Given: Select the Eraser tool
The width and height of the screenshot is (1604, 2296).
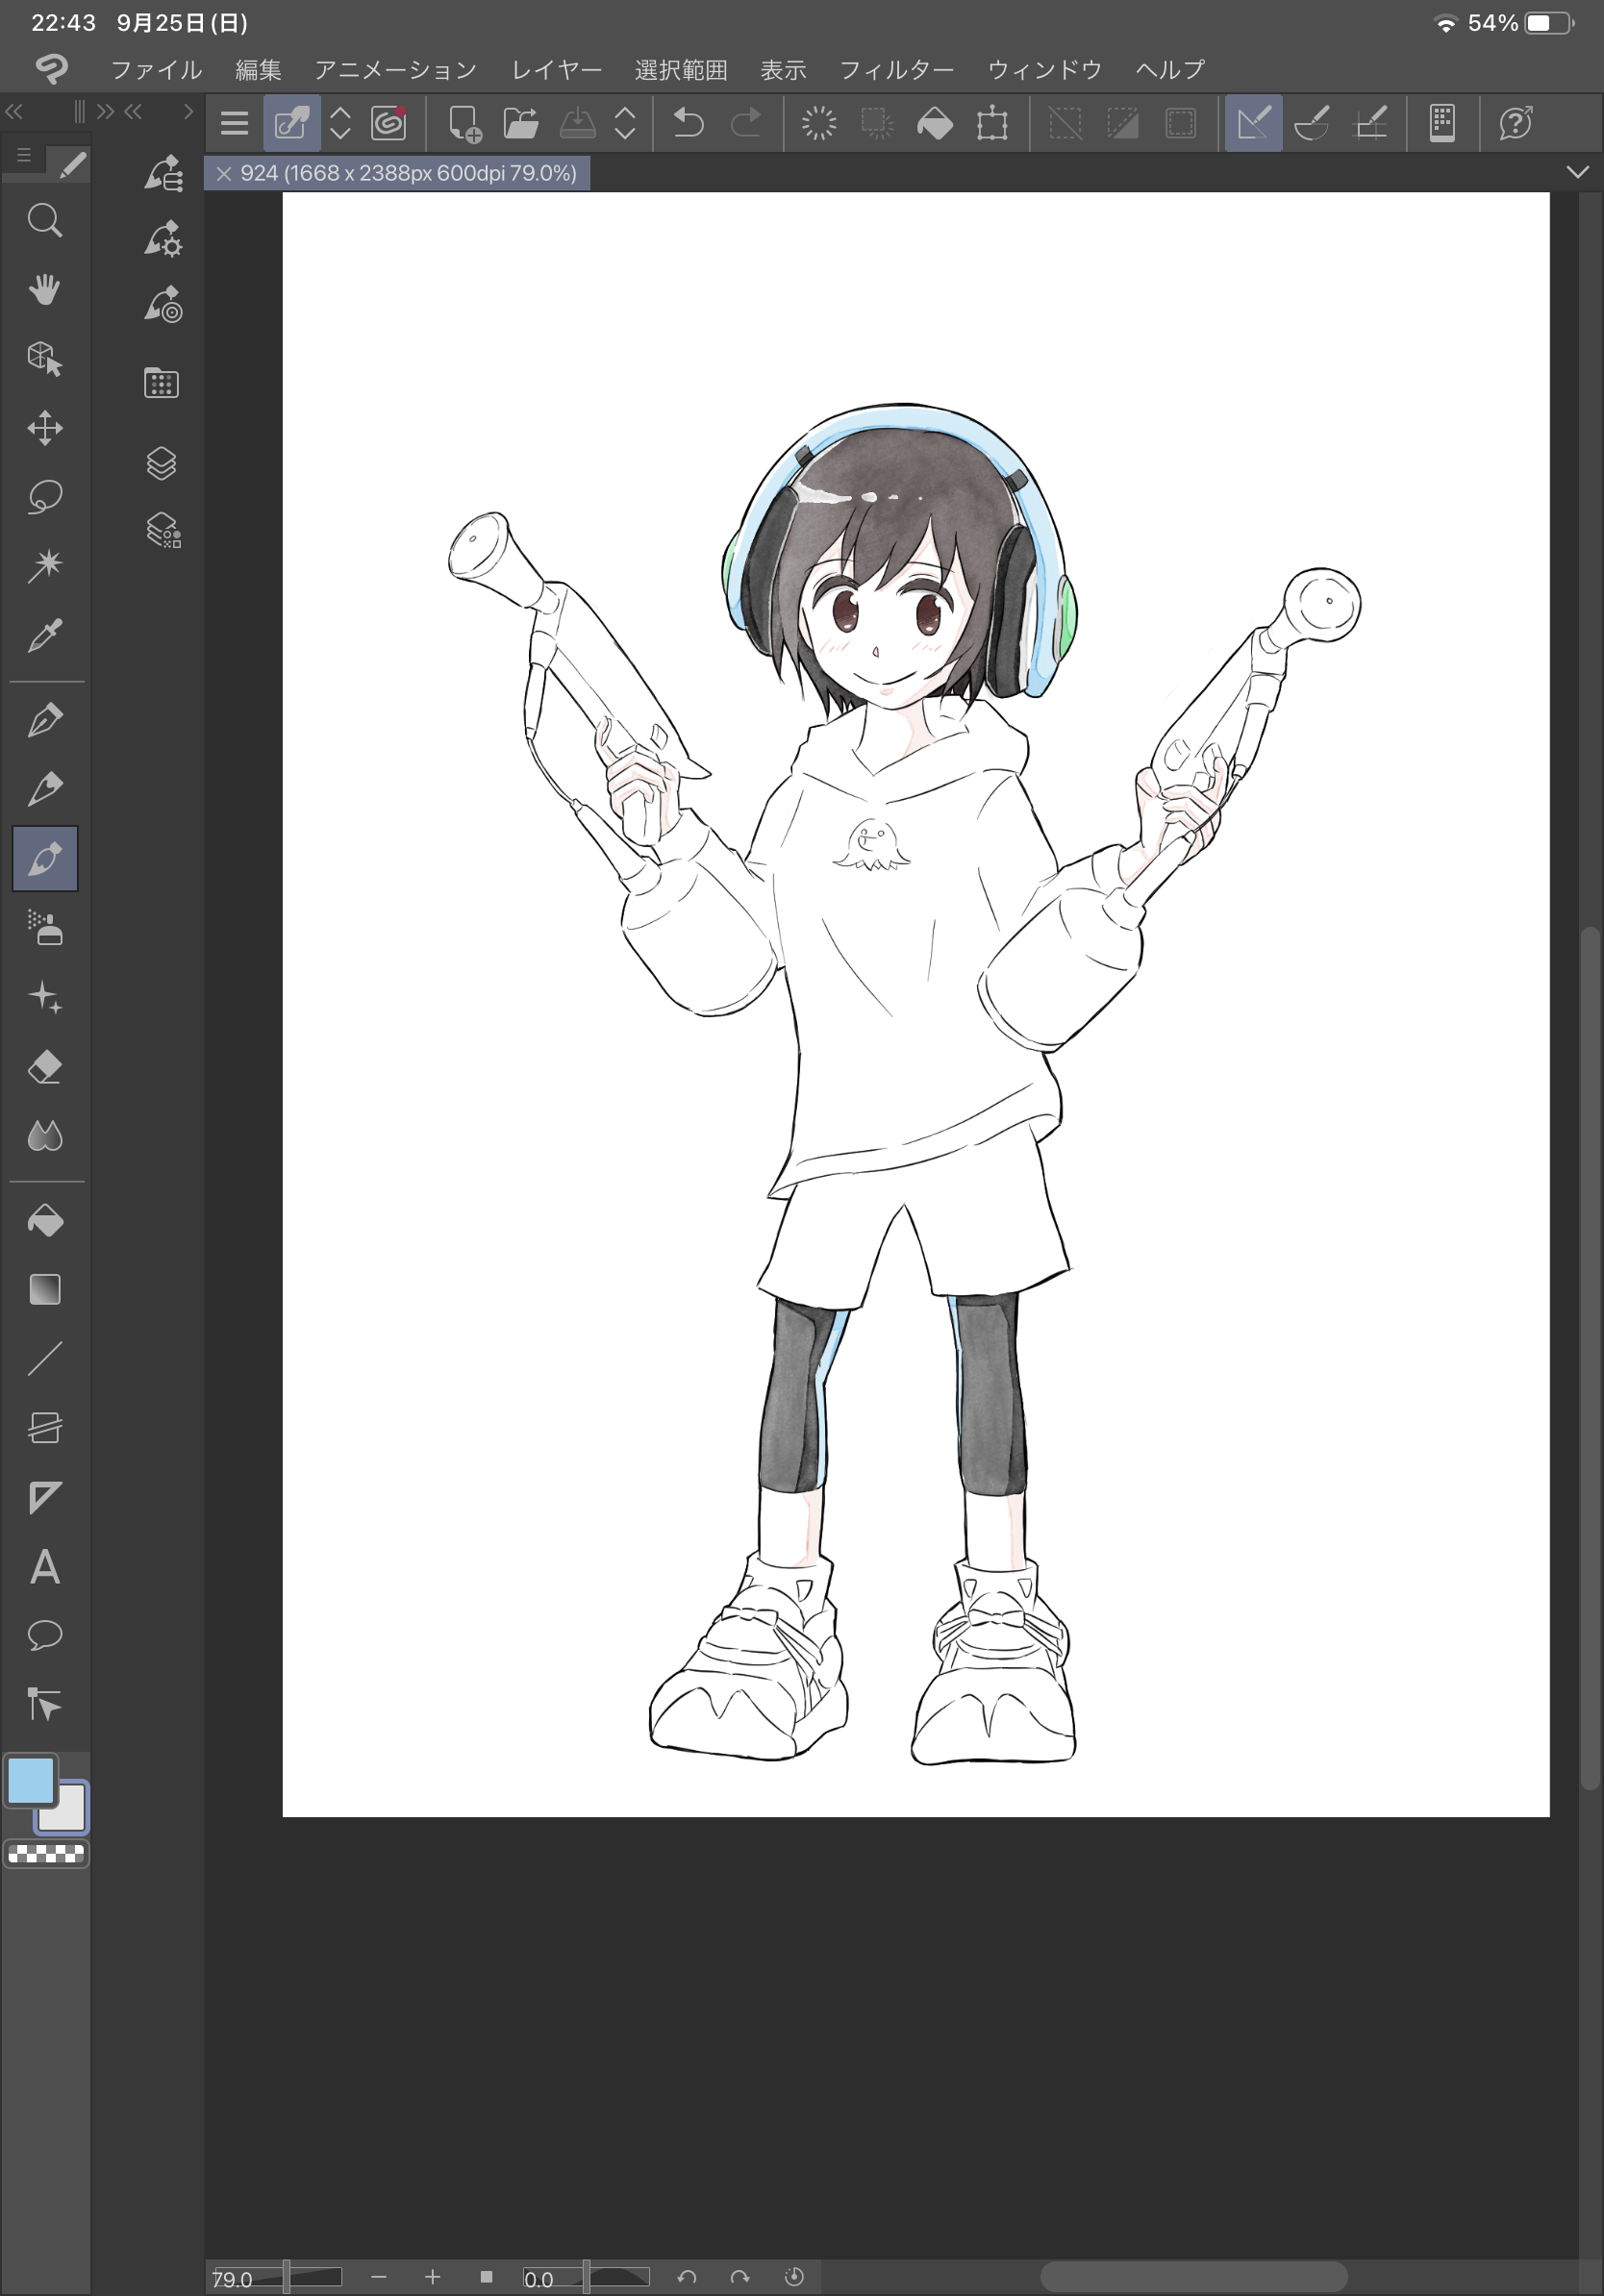Looking at the screenshot, I should [x=44, y=1067].
